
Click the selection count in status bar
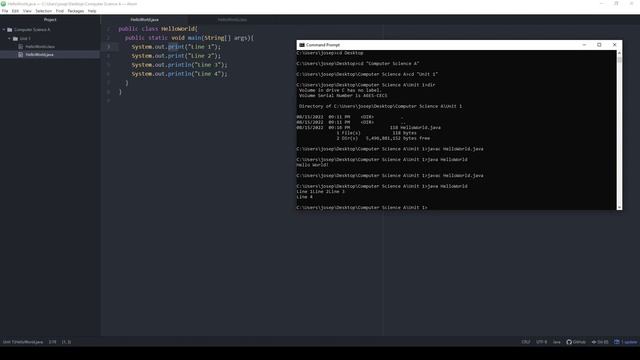[x=66, y=342]
